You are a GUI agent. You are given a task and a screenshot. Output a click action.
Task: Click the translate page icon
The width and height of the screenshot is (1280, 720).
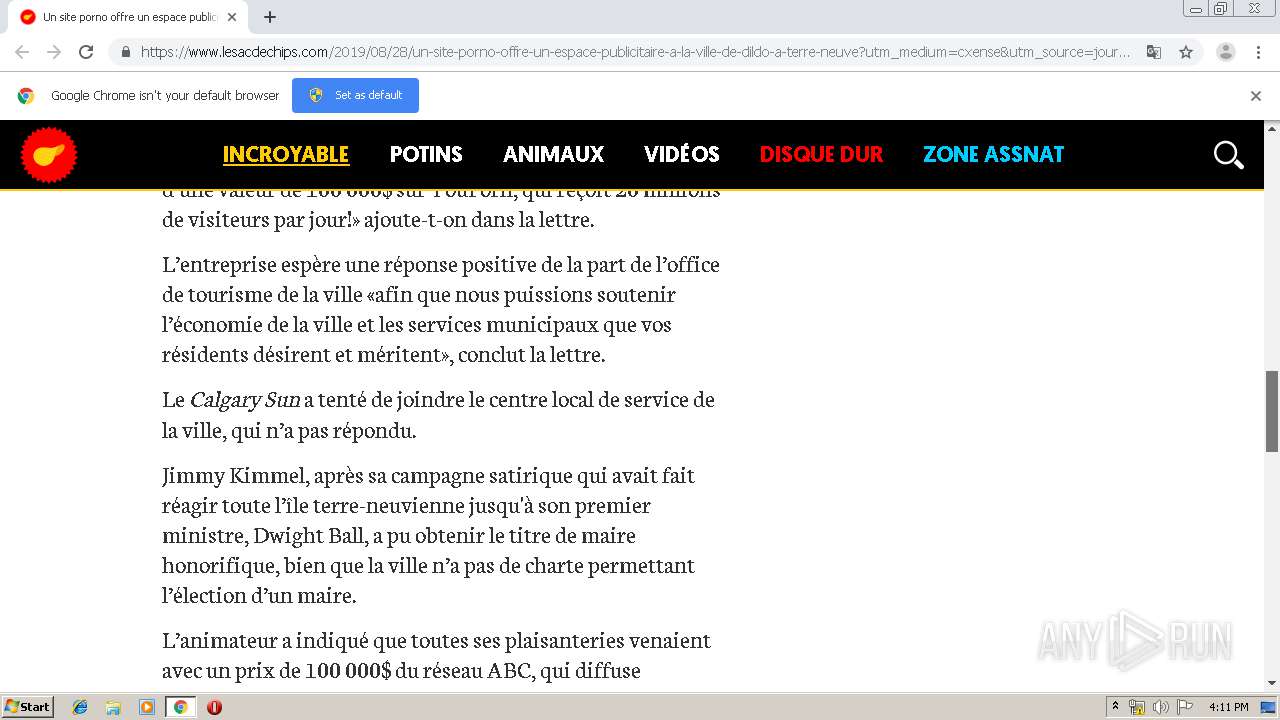1154,52
